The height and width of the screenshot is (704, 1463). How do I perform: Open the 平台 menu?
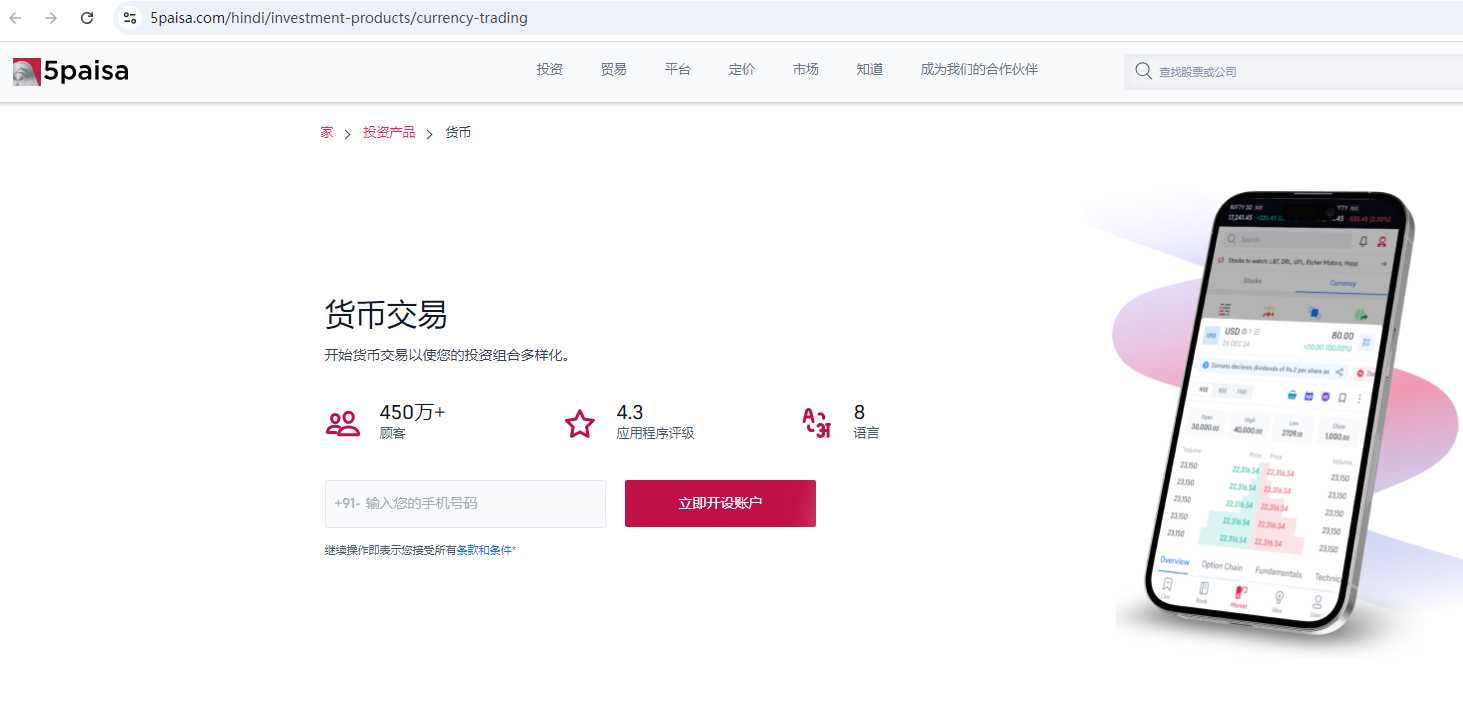click(x=678, y=69)
